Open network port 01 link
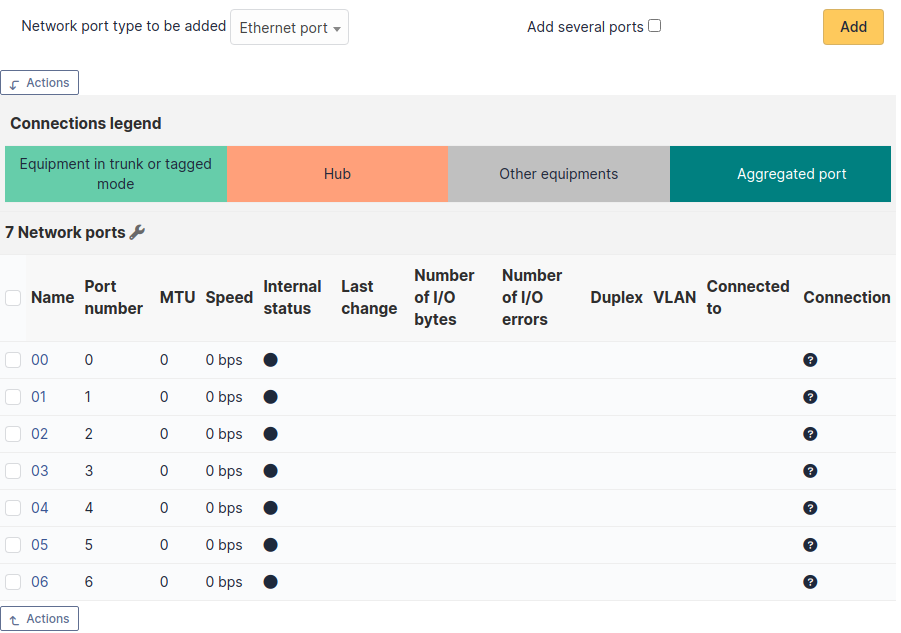This screenshot has height=633, width=901. pos(38,397)
